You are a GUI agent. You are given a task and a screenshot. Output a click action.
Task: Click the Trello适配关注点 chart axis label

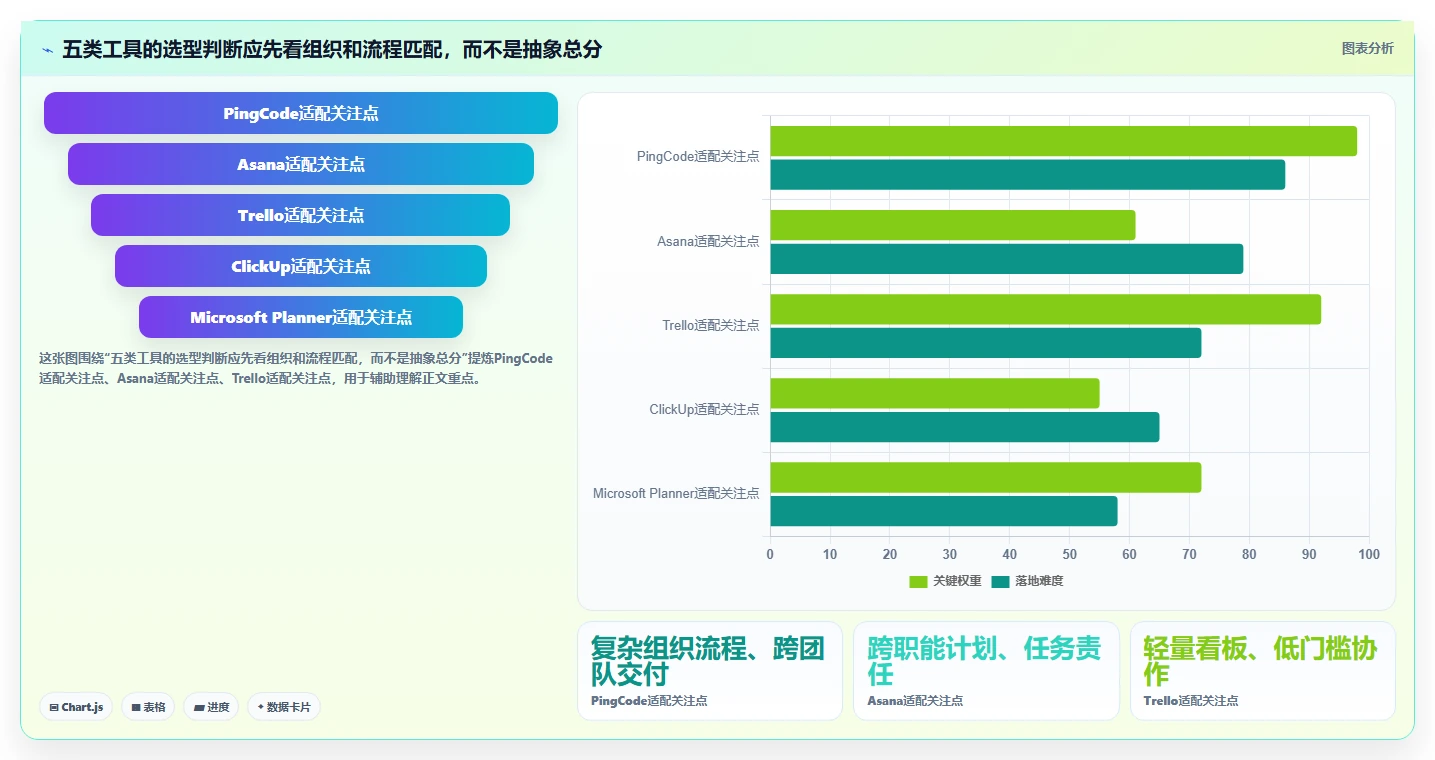710,325
